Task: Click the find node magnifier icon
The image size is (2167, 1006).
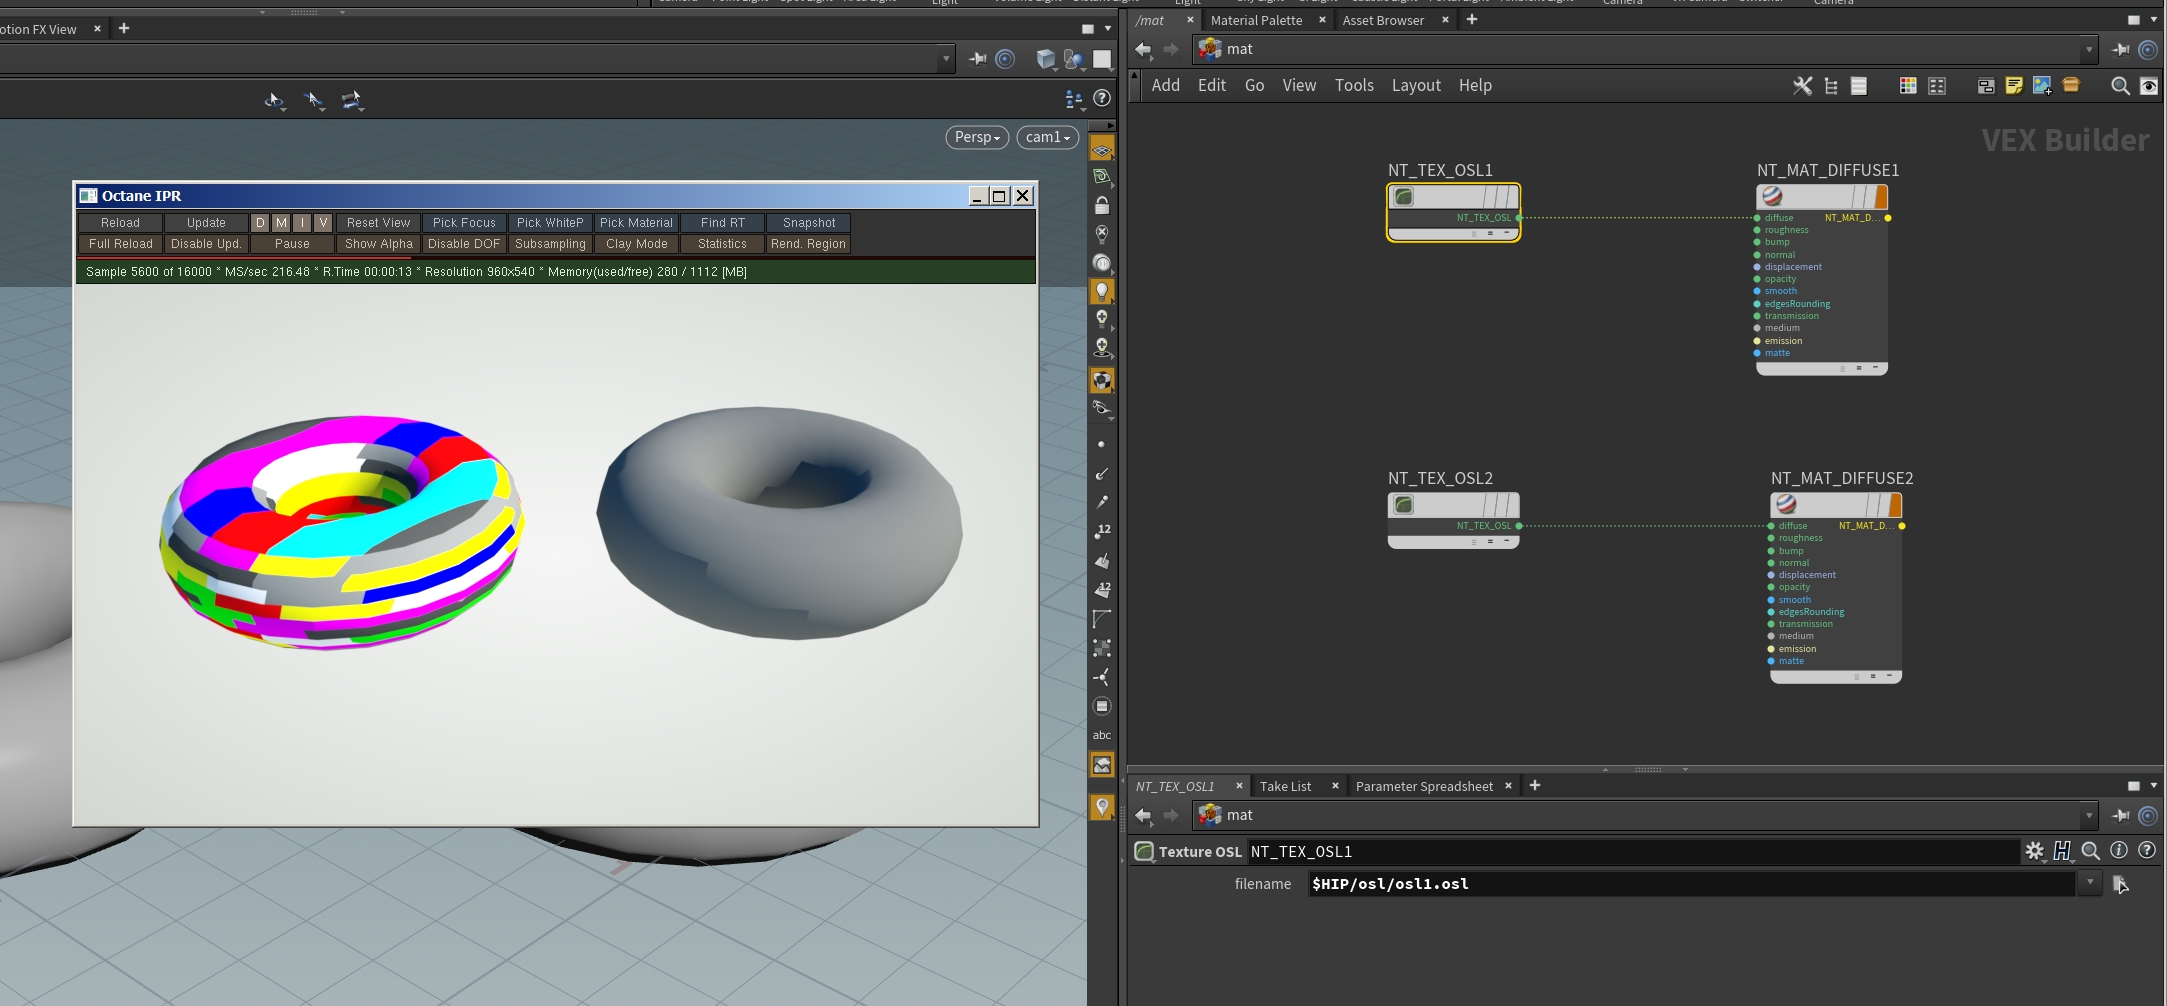Action: [x=2119, y=86]
